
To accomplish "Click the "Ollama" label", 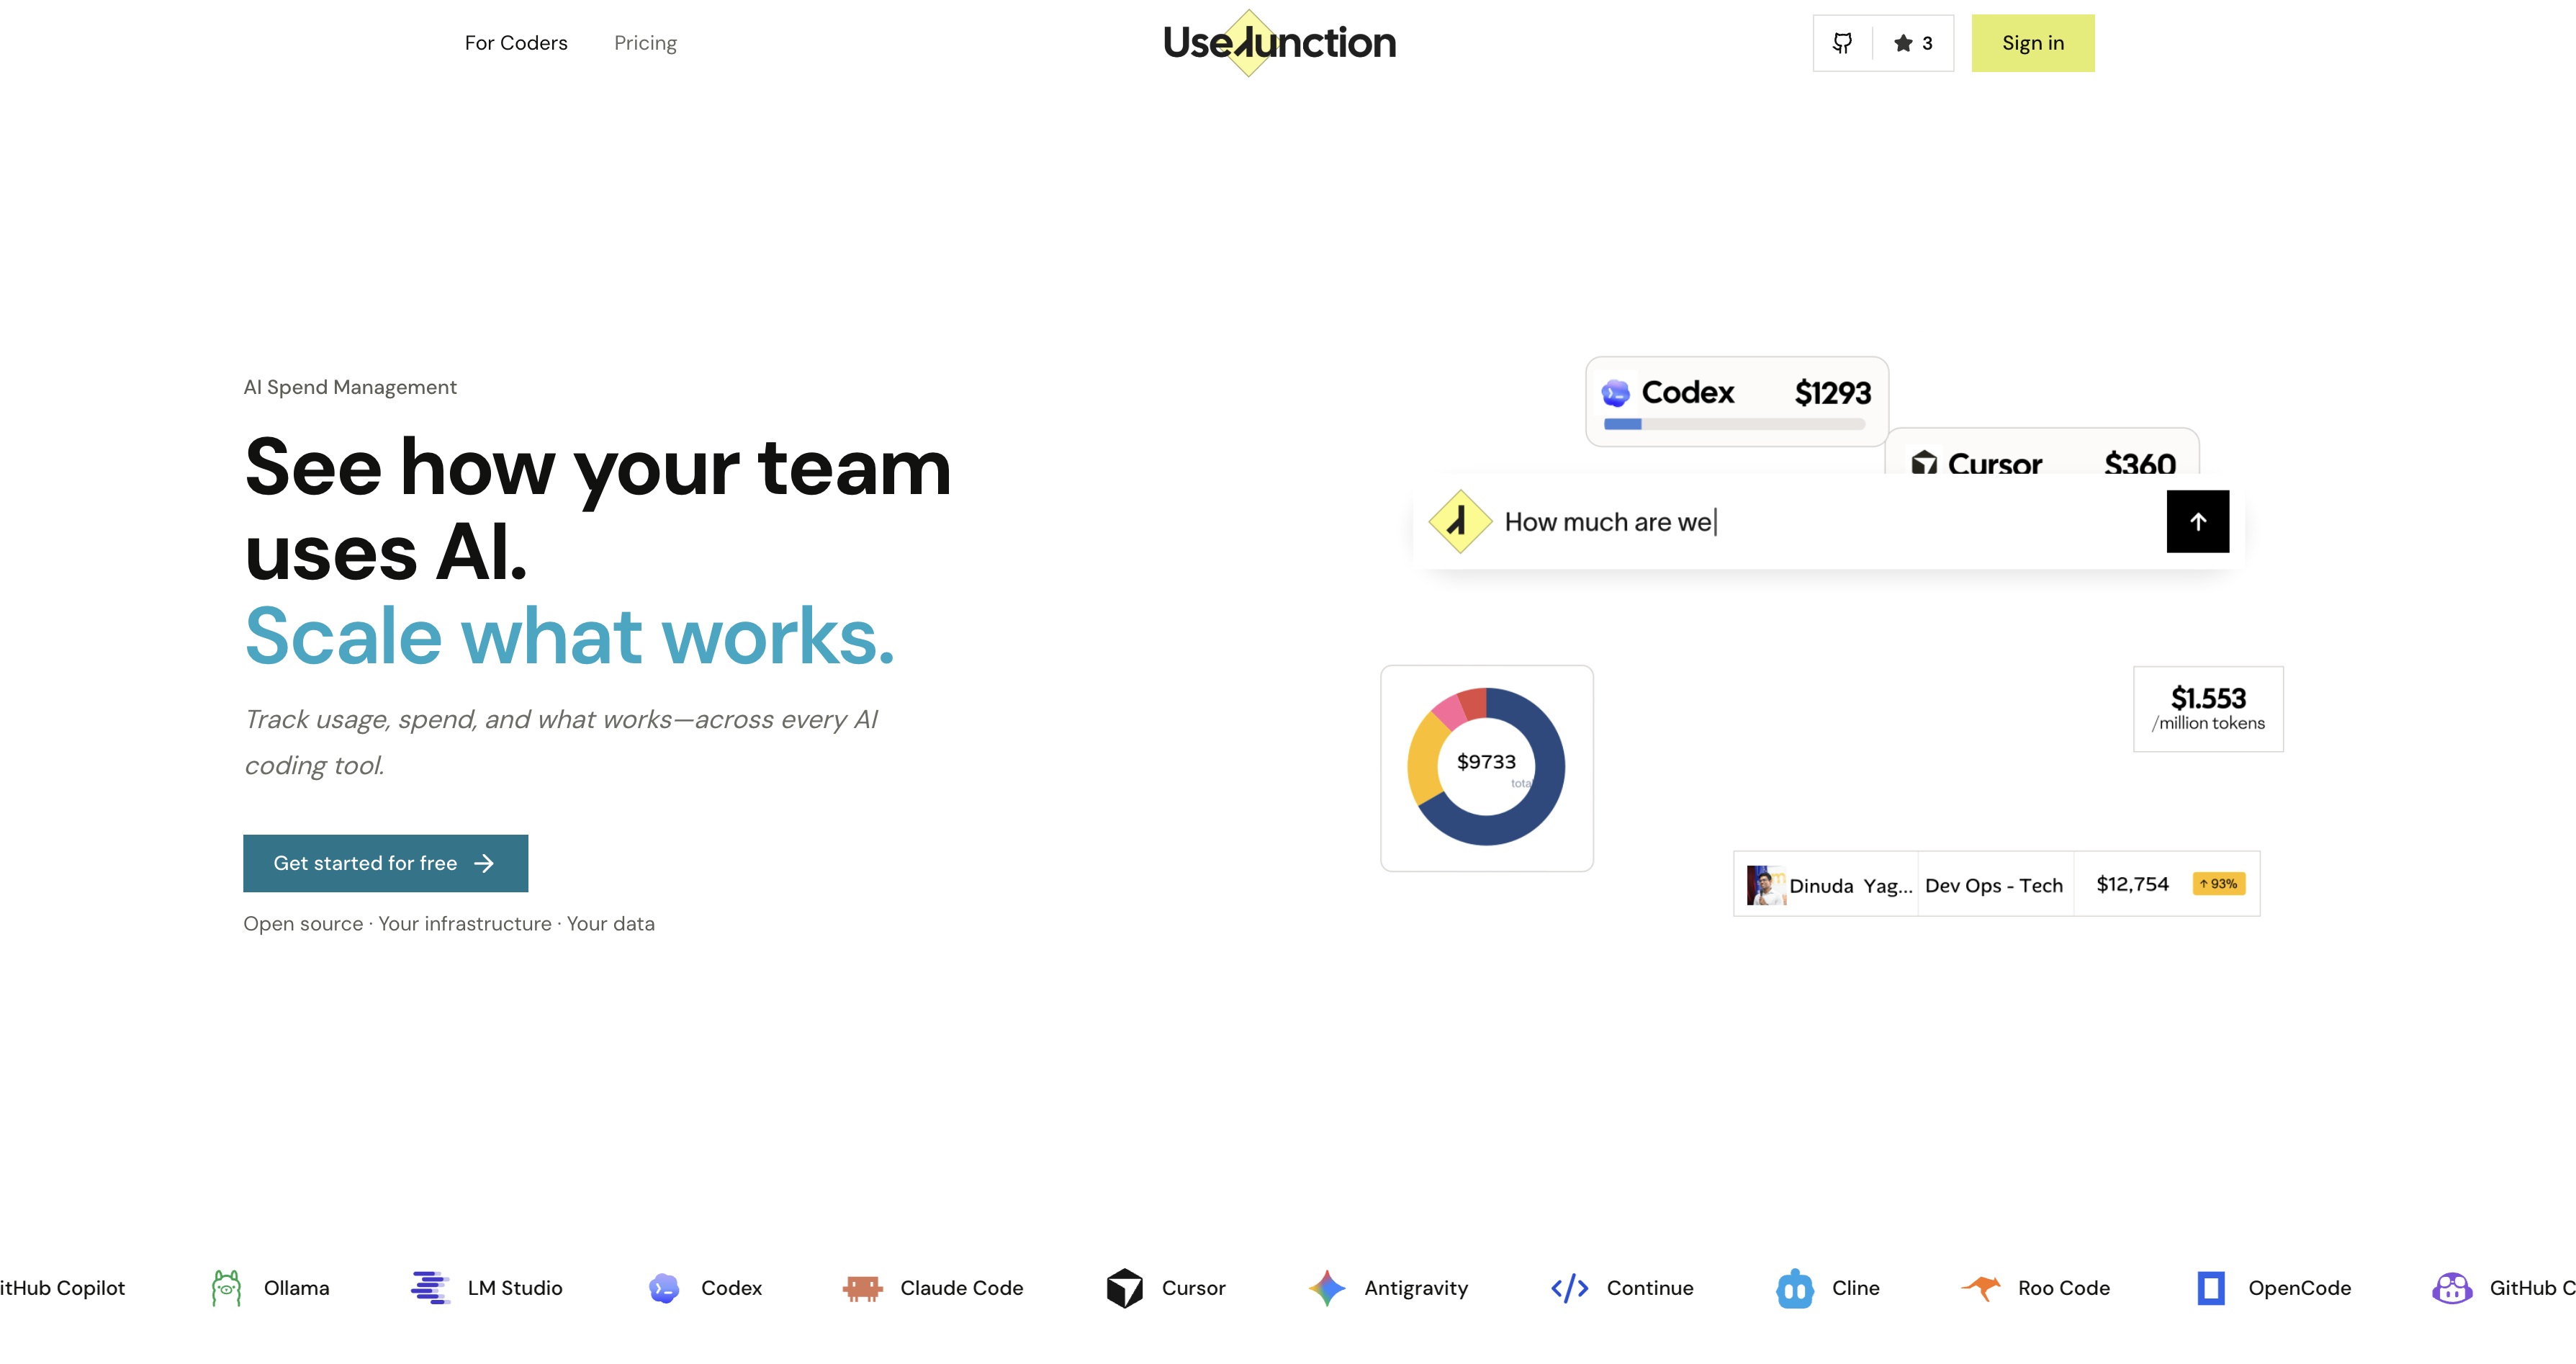I will [296, 1288].
